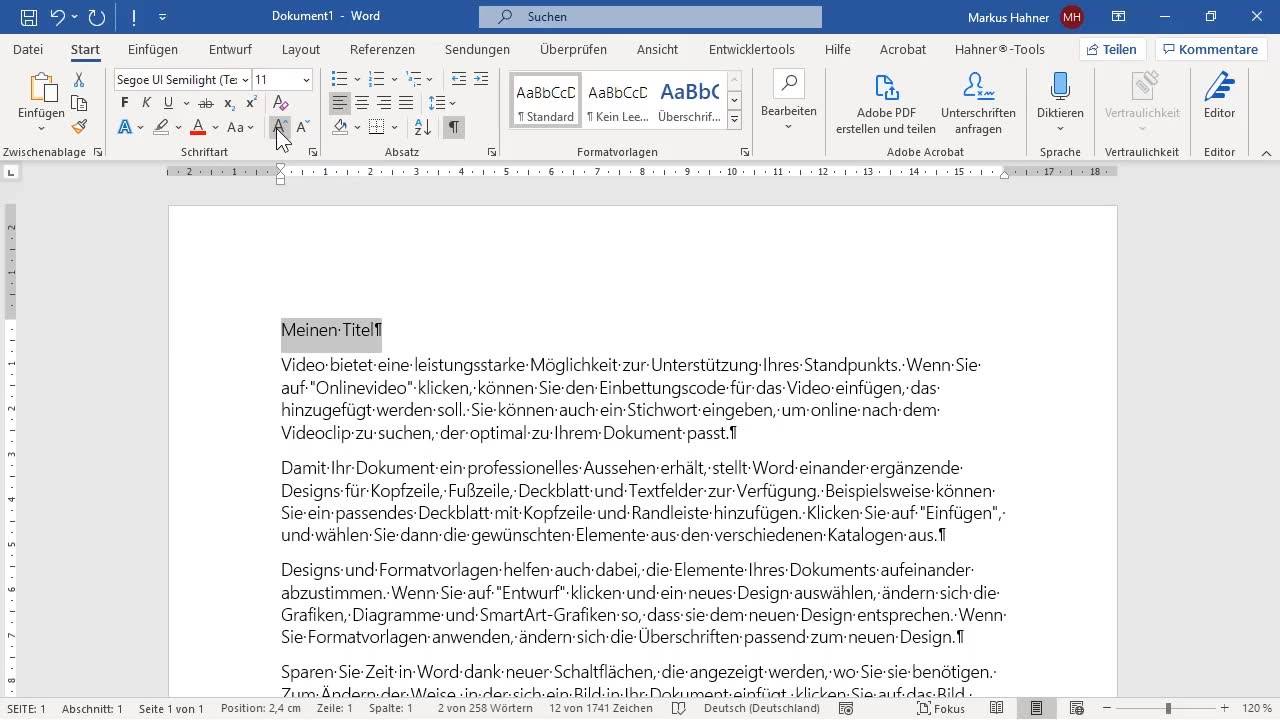The width and height of the screenshot is (1280, 720).
Task: Open the Überprüfen tab
Action: click(x=573, y=49)
